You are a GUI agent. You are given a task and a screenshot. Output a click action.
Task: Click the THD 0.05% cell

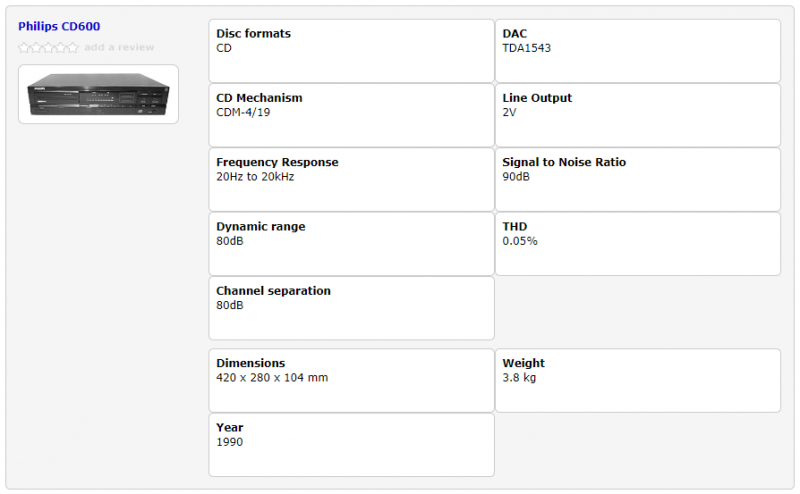[x=637, y=243]
